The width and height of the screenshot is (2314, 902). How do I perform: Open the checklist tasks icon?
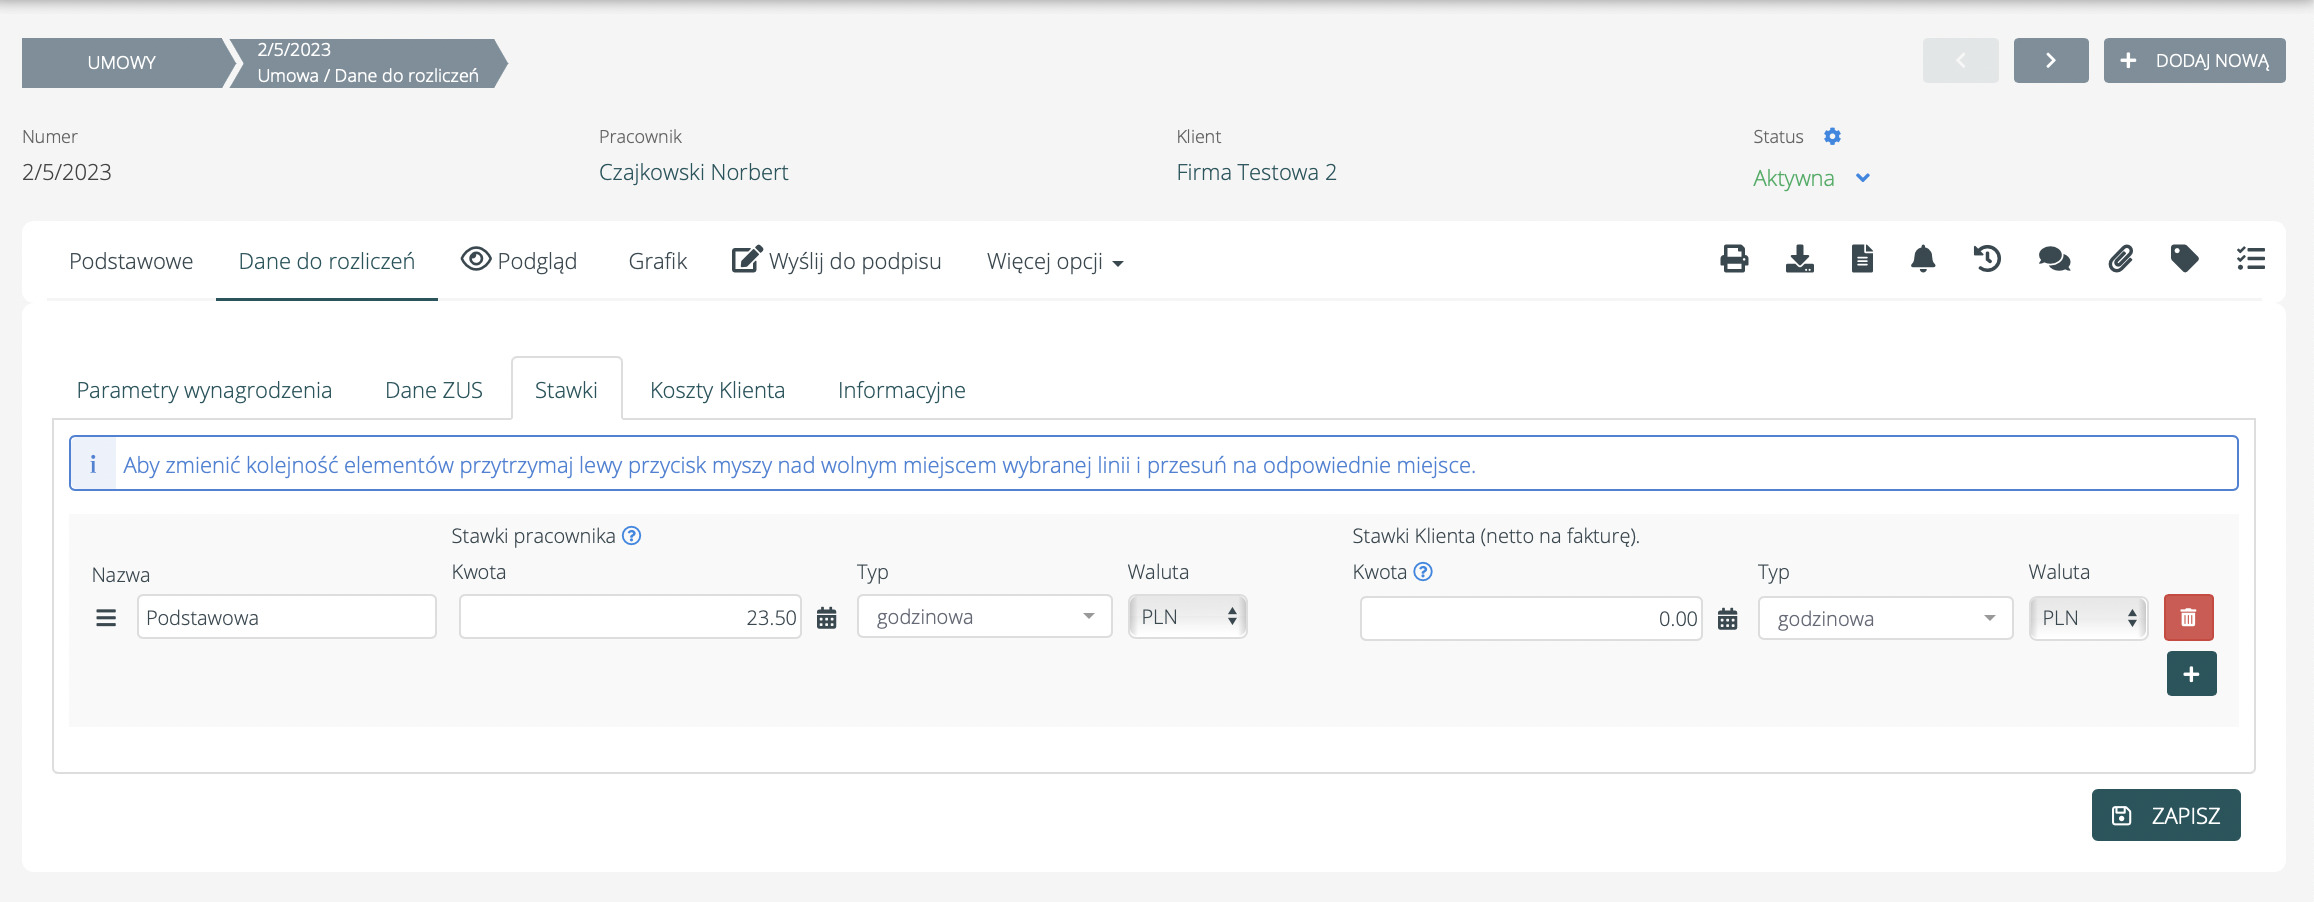point(2250,260)
